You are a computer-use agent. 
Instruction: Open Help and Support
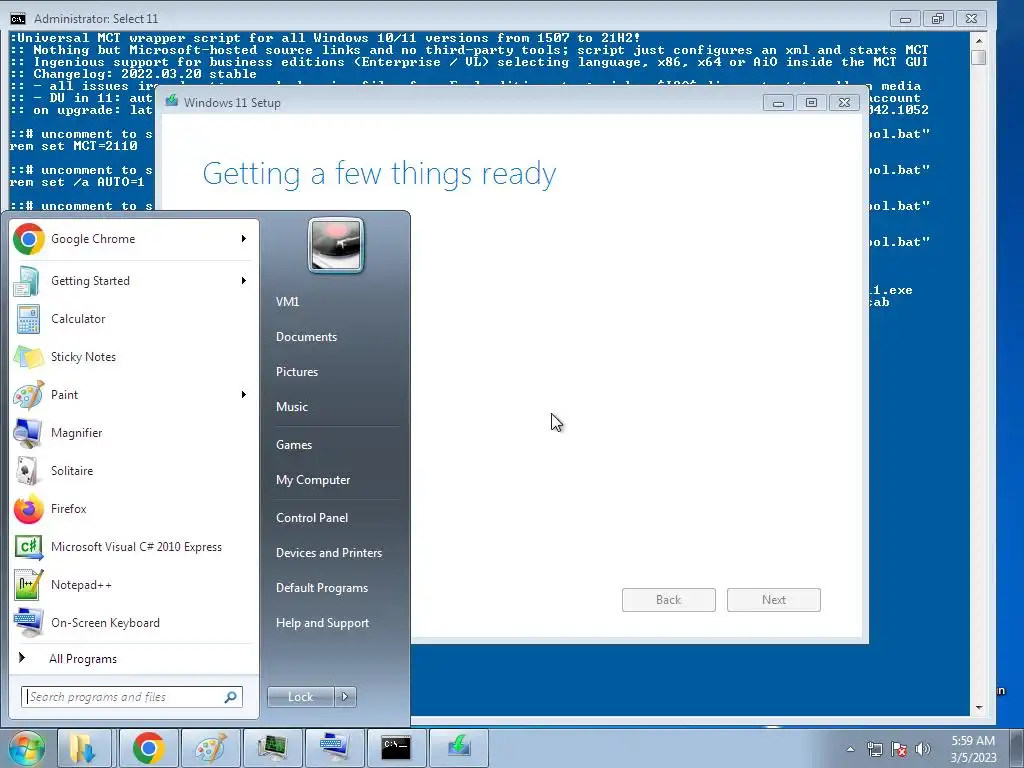tap(323, 623)
